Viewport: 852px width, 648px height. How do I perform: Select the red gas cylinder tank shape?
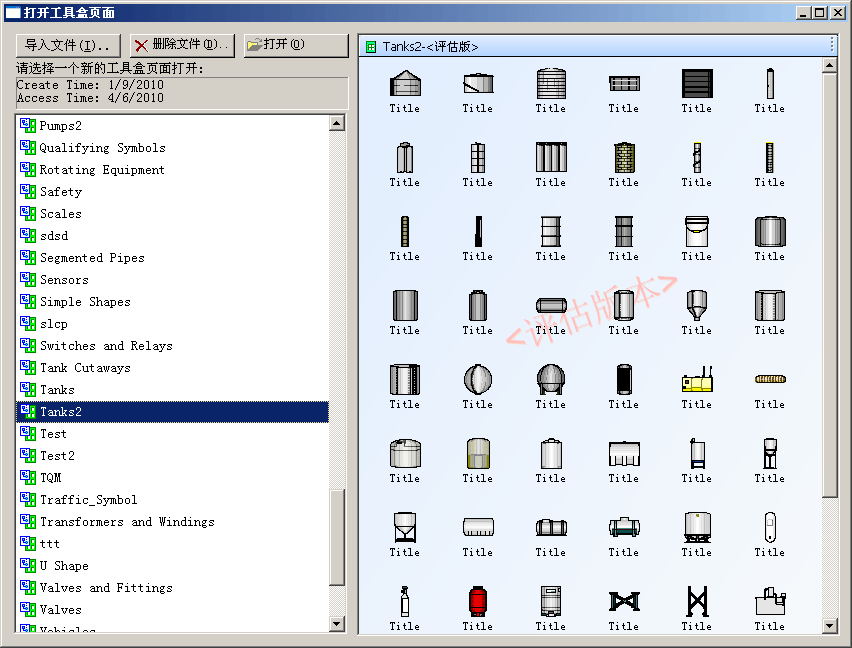[x=477, y=601]
